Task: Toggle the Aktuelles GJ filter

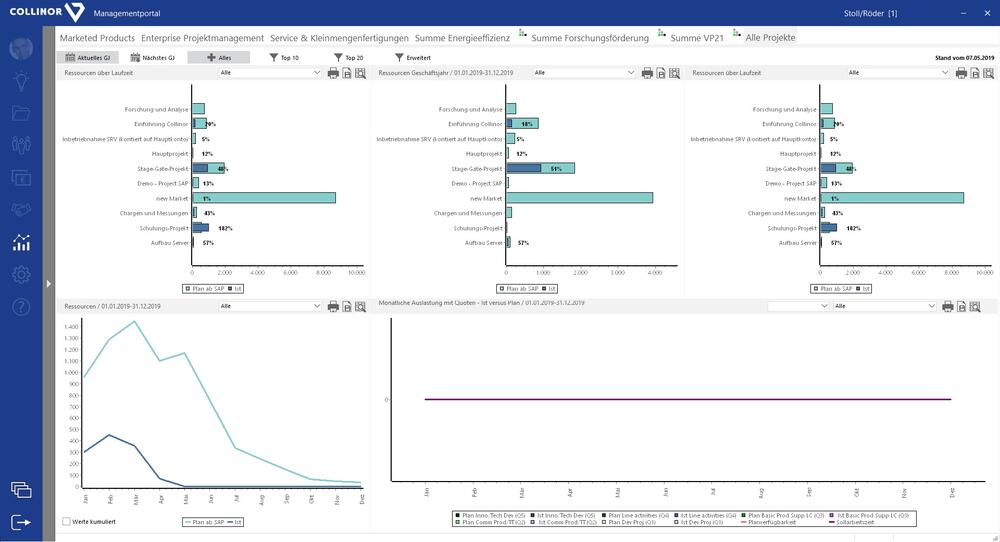Action: [x=88, y=58]
